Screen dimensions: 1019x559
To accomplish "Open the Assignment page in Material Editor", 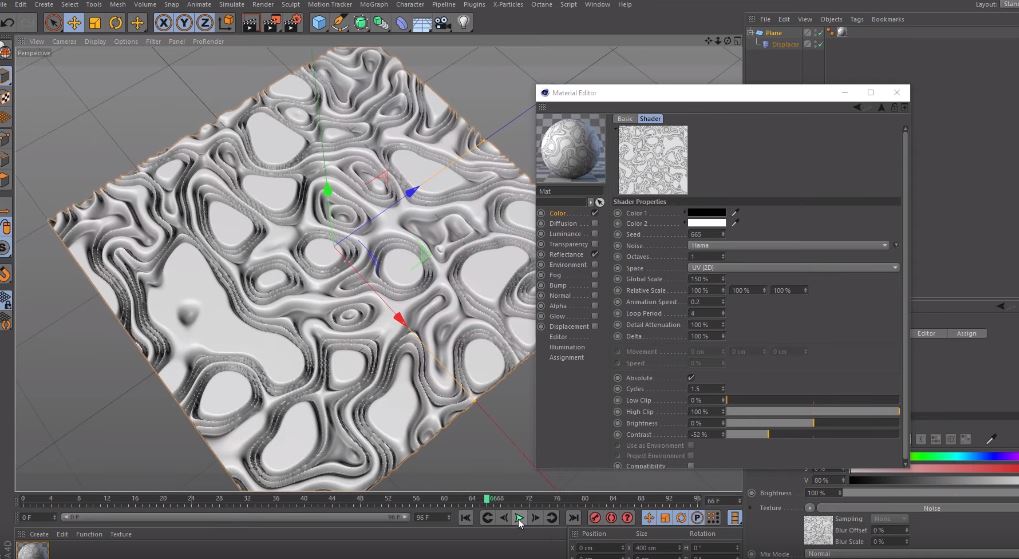I will (x=567, y=358).
